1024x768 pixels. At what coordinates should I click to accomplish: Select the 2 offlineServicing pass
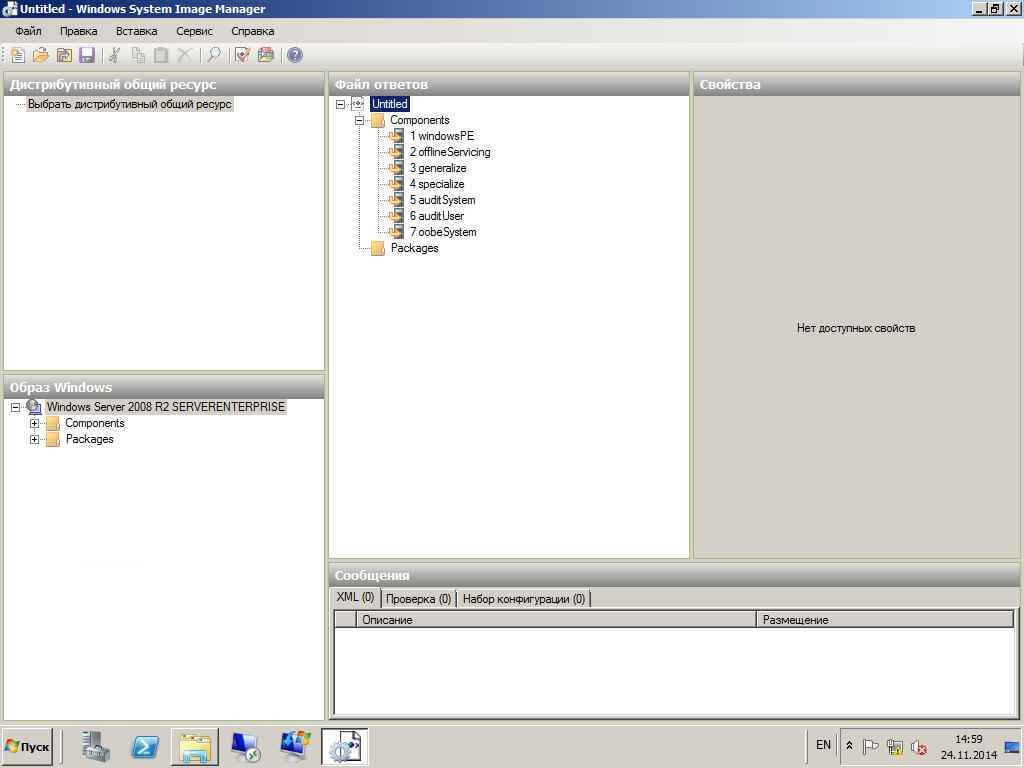click(450, 152)
